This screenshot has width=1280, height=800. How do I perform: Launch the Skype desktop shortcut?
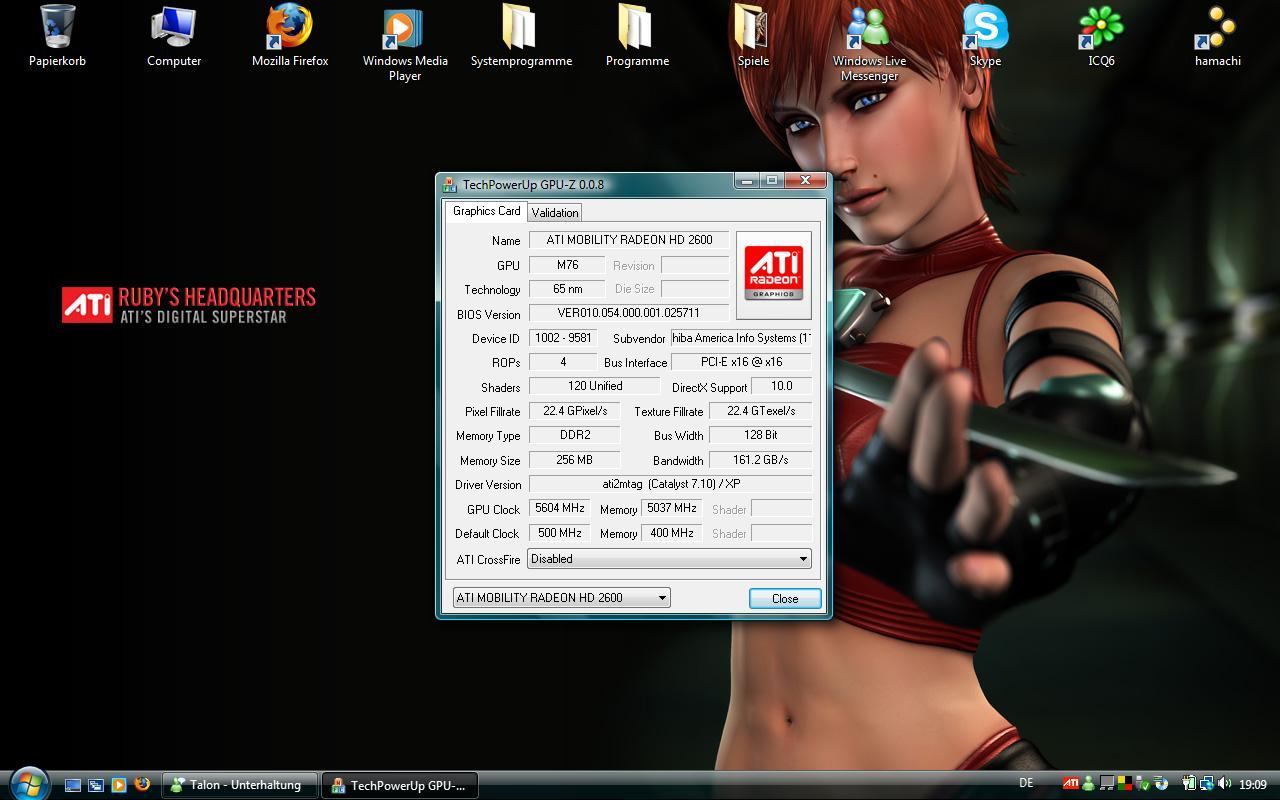tap(985, 37)
